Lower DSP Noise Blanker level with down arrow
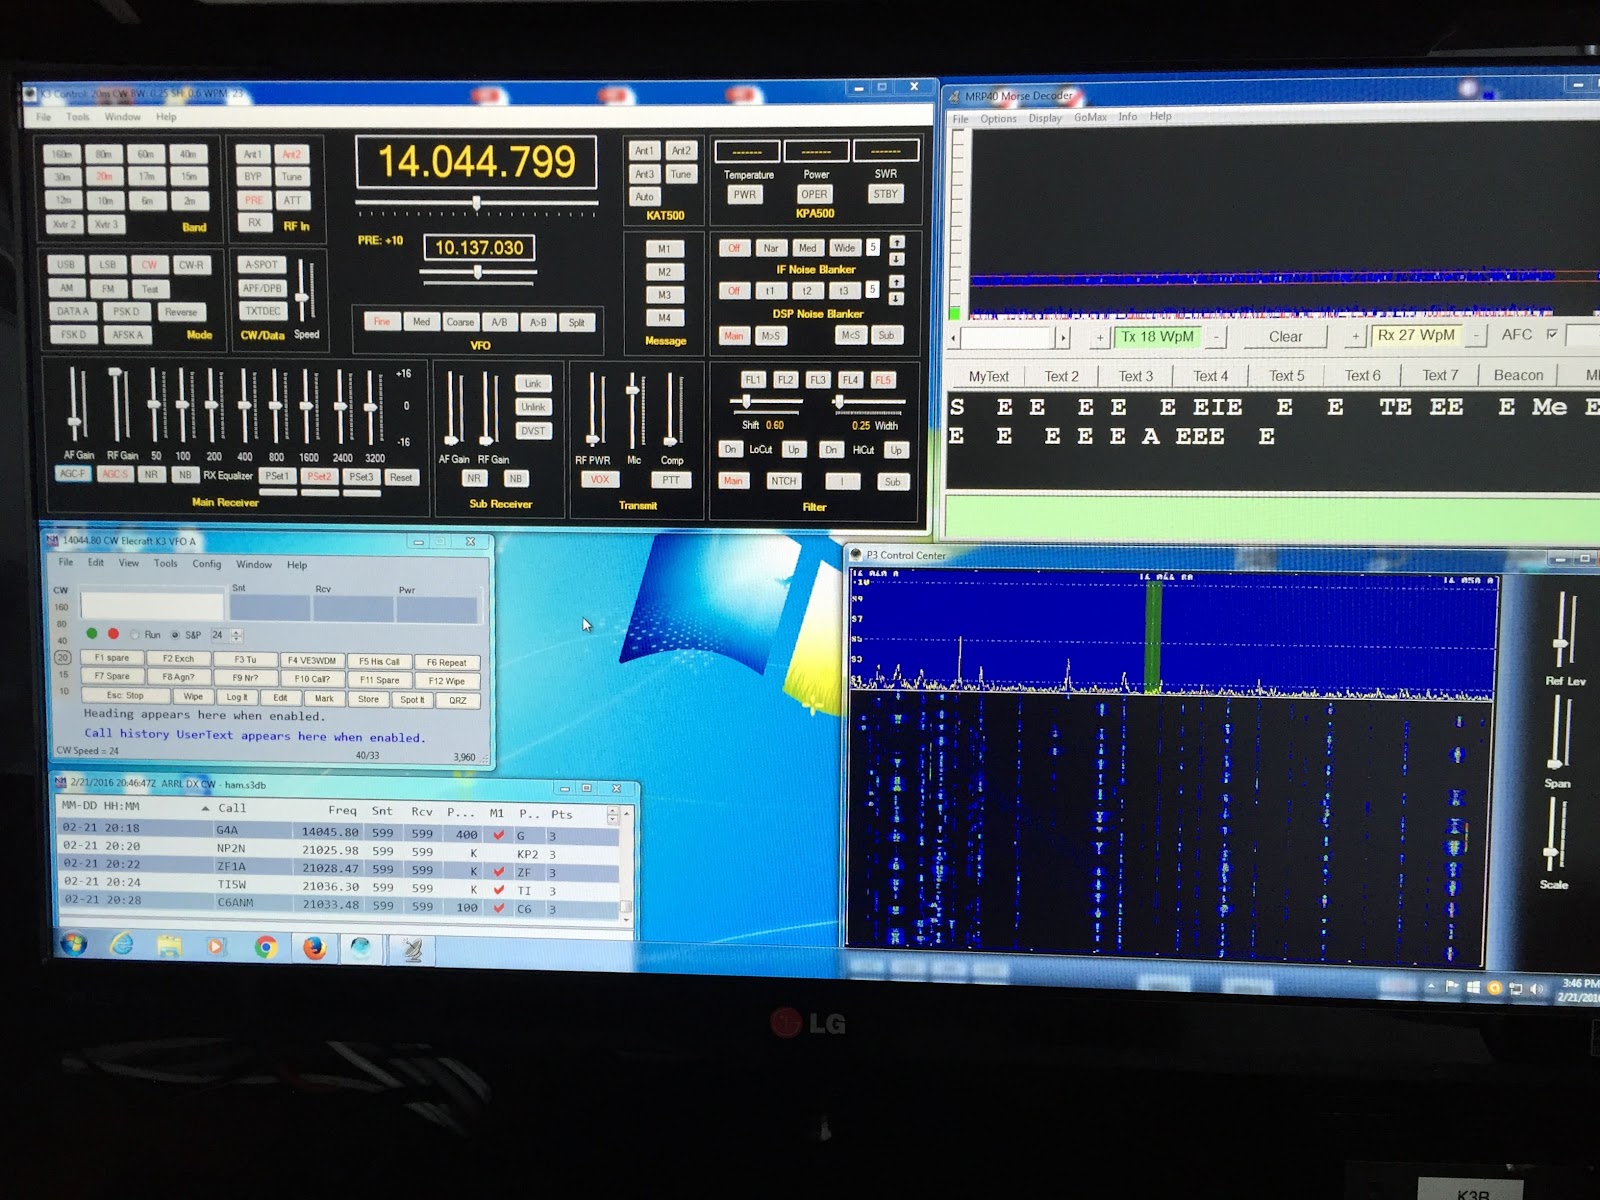The height and width of the screenshot is (1200, 1600). click(x=897, y=298)
